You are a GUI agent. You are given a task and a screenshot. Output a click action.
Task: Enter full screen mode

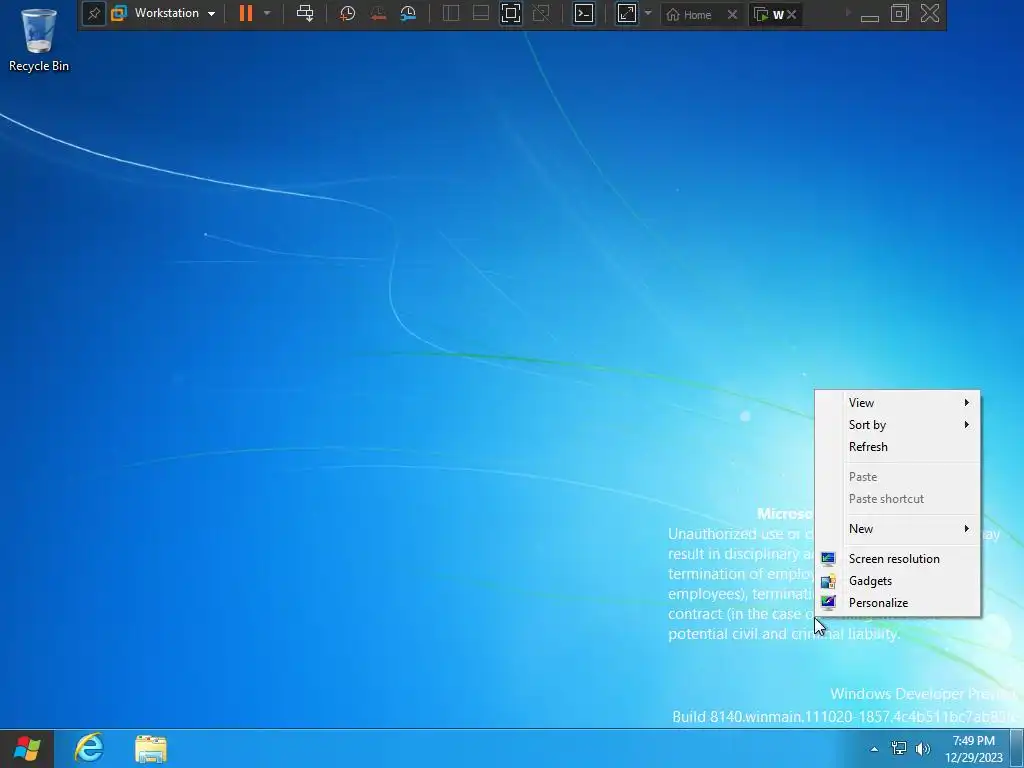tap(511, 13)
